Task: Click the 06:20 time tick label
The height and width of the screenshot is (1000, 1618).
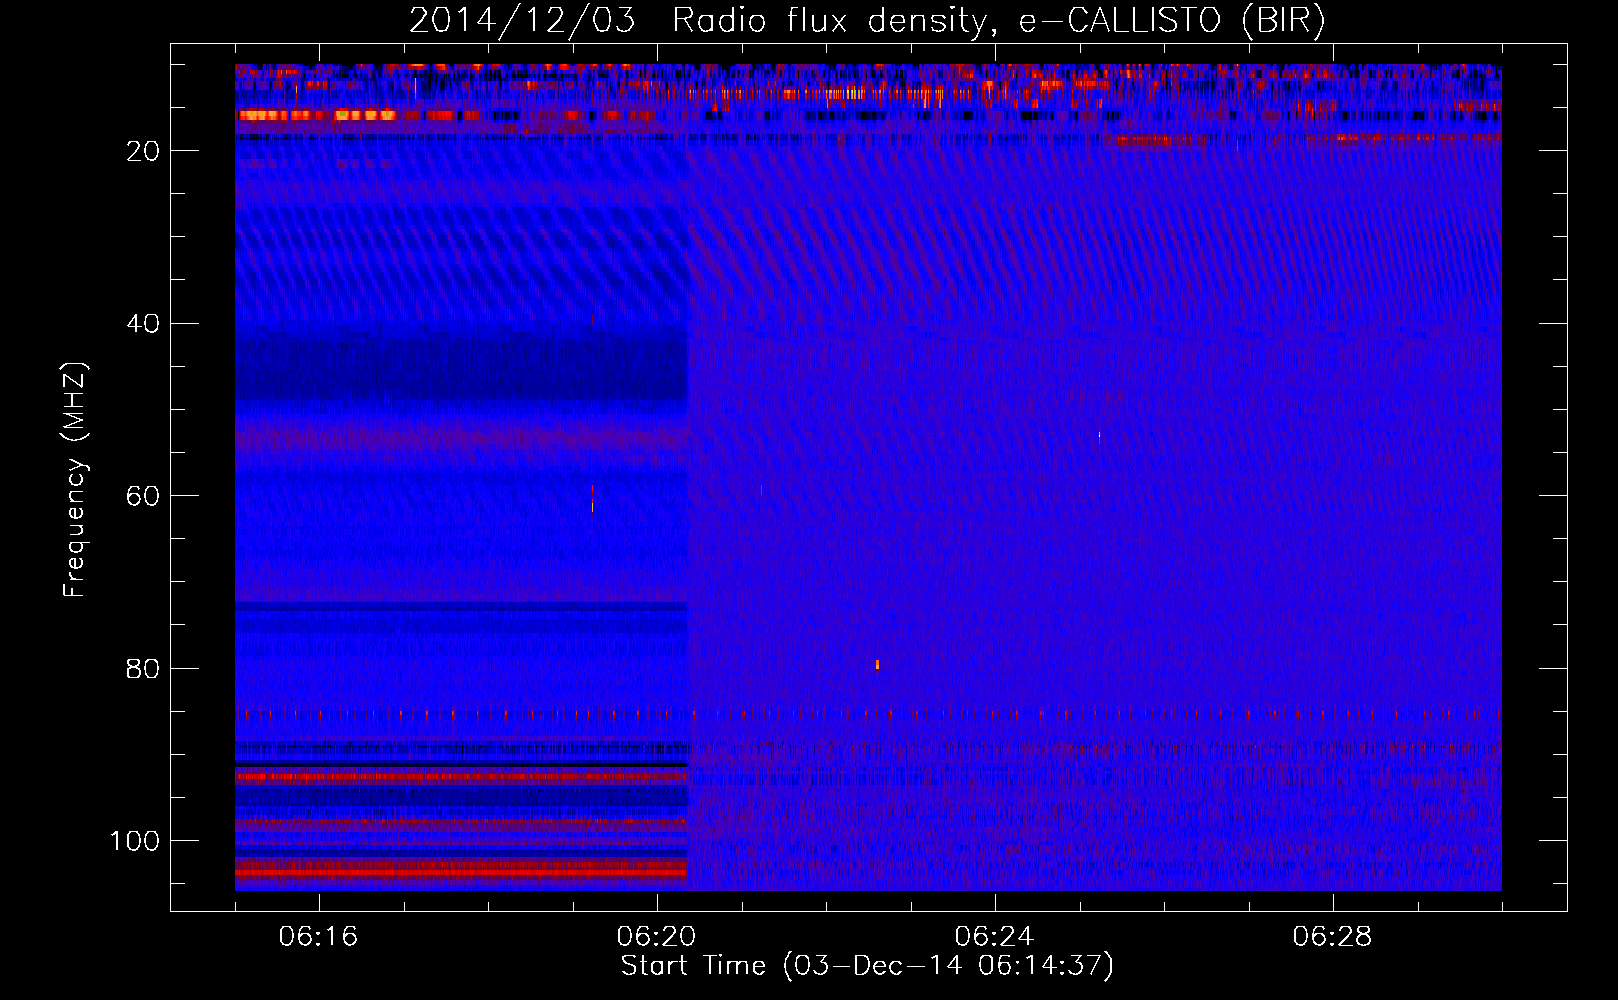Action: [656, 937]
